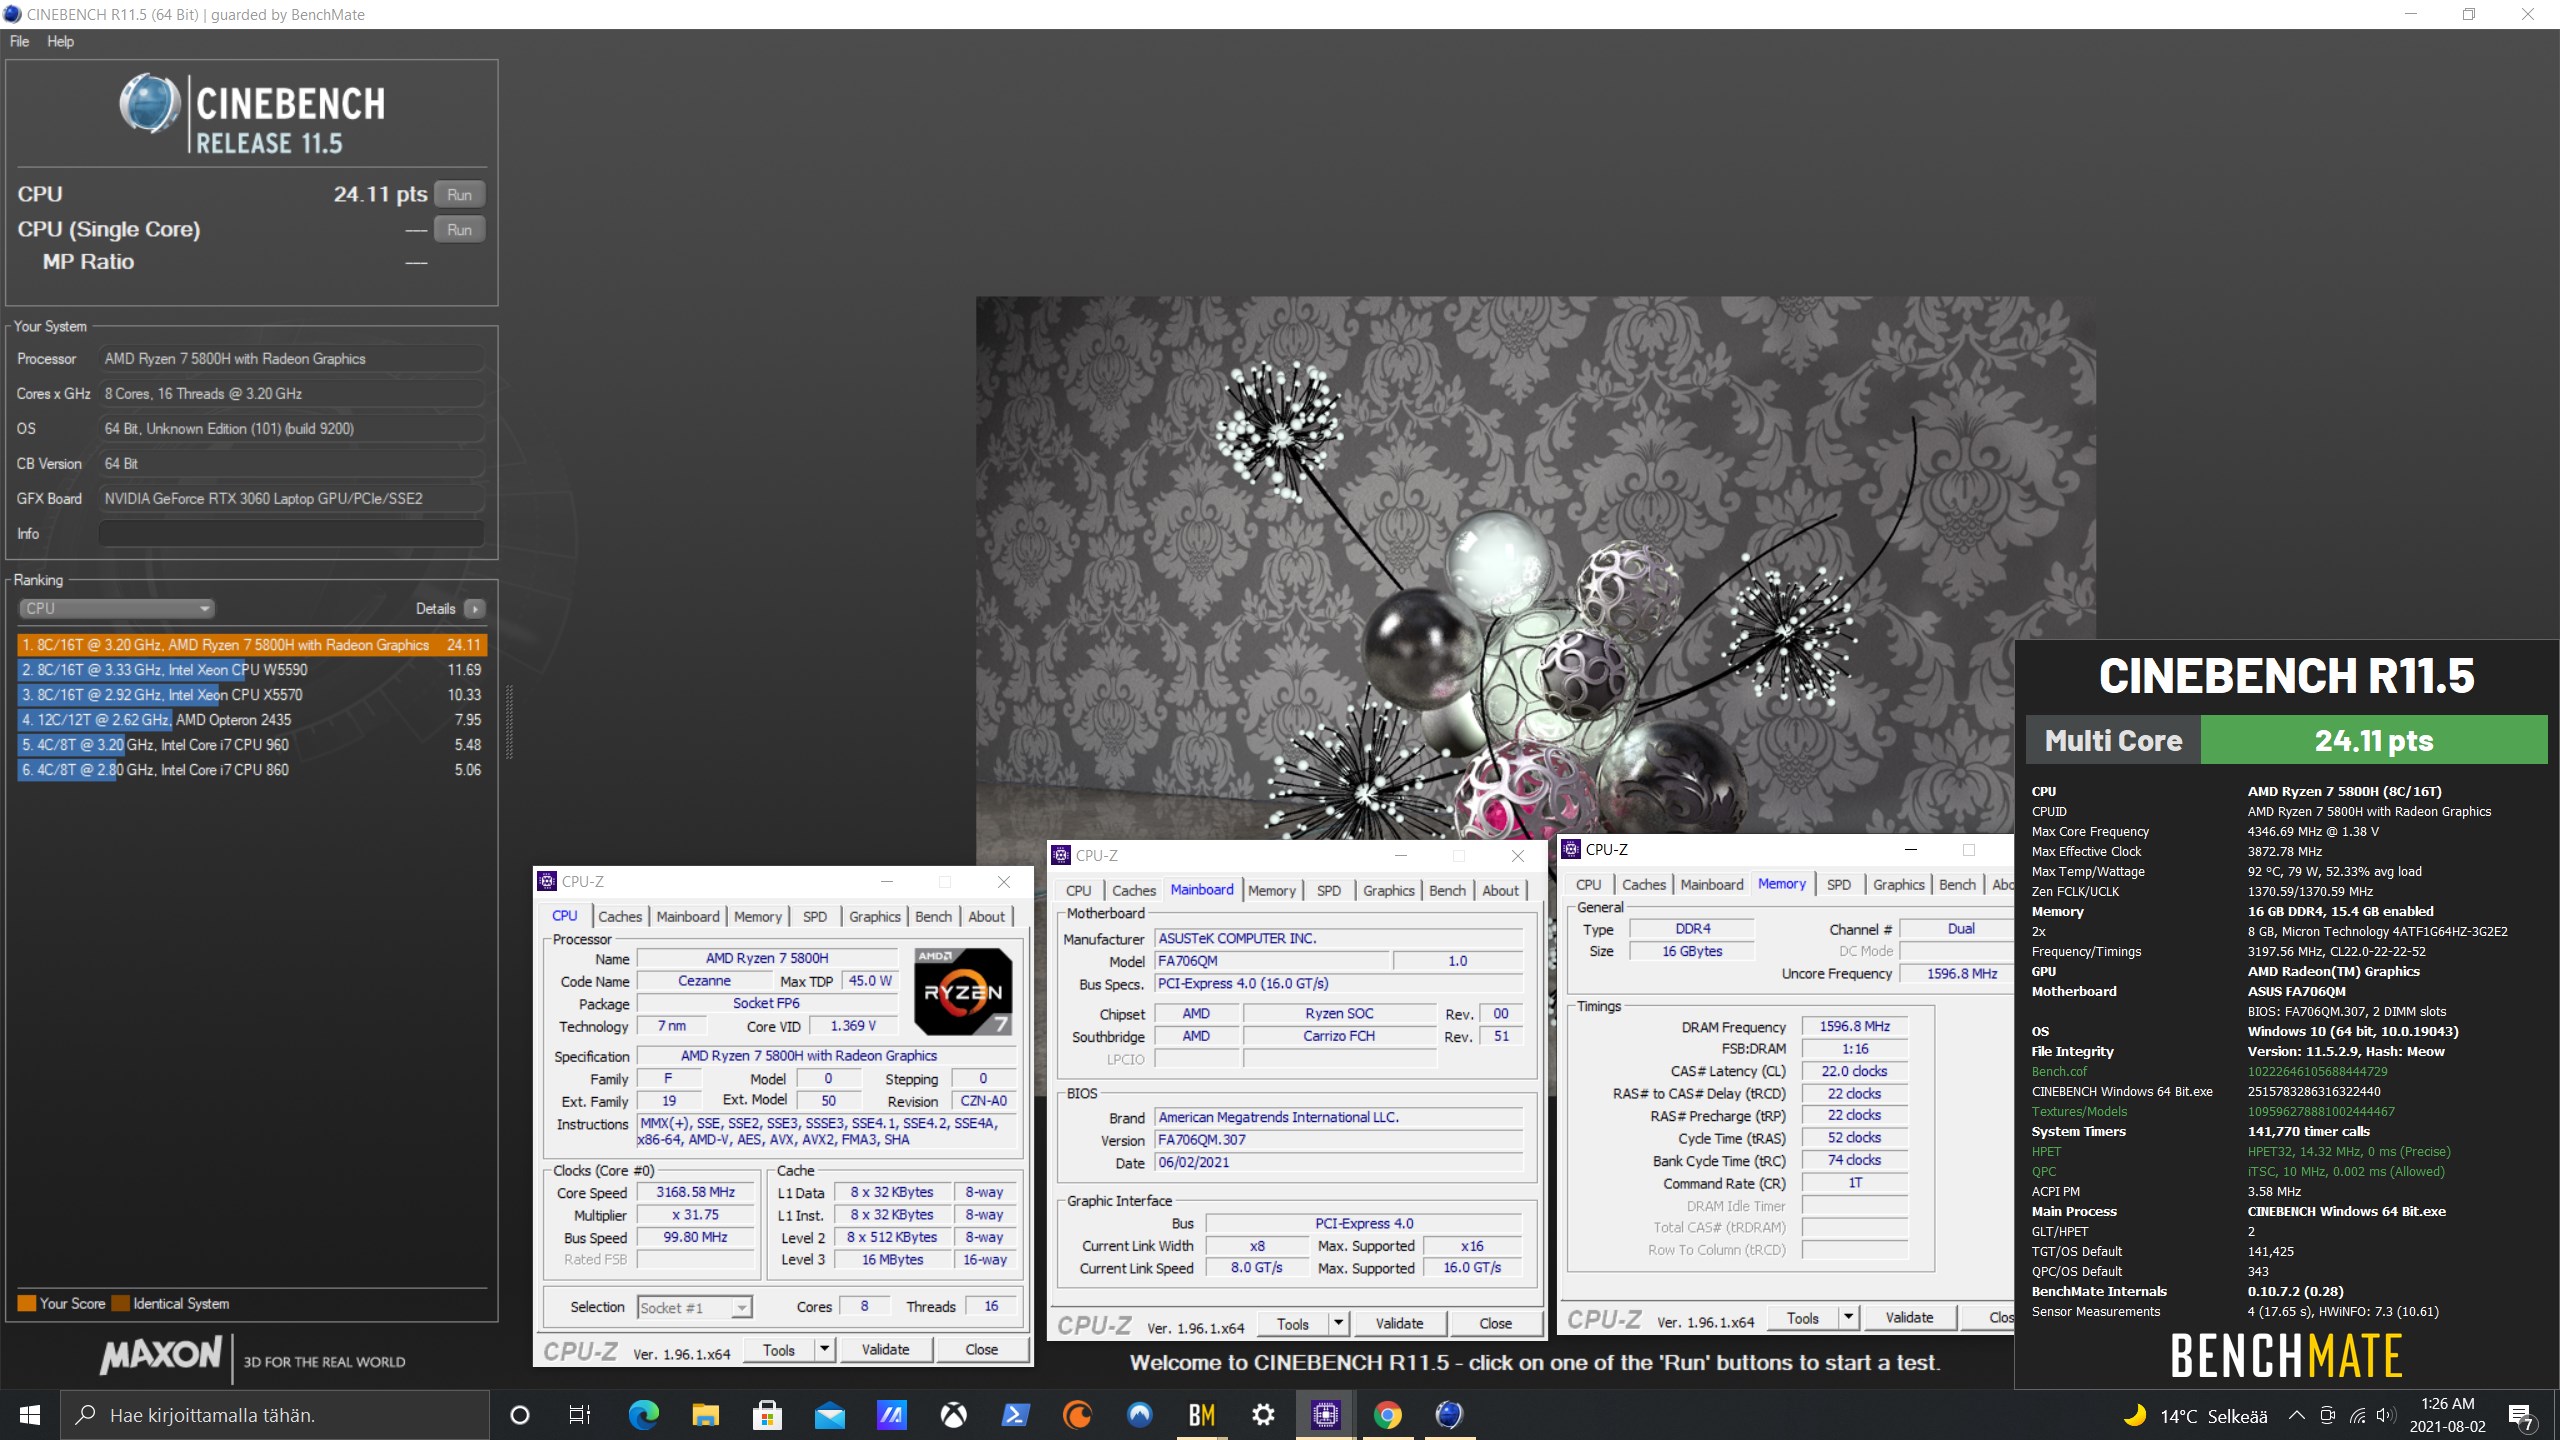Open About tab in left CPU-Z window
The height and width of the screenshot is (1440, 2560).
coord(986,916)
